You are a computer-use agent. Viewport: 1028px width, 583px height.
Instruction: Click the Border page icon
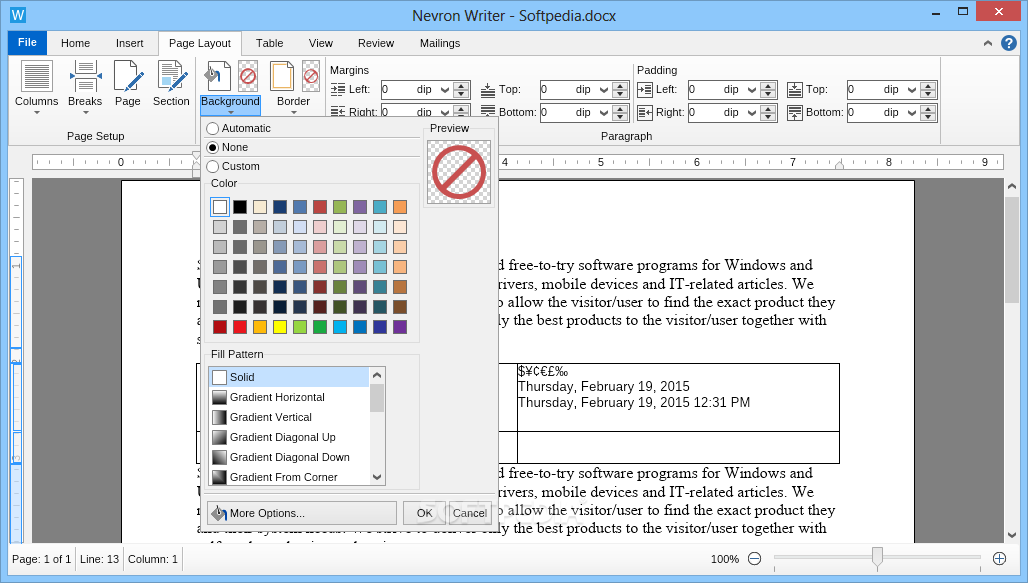click(282, 76)
